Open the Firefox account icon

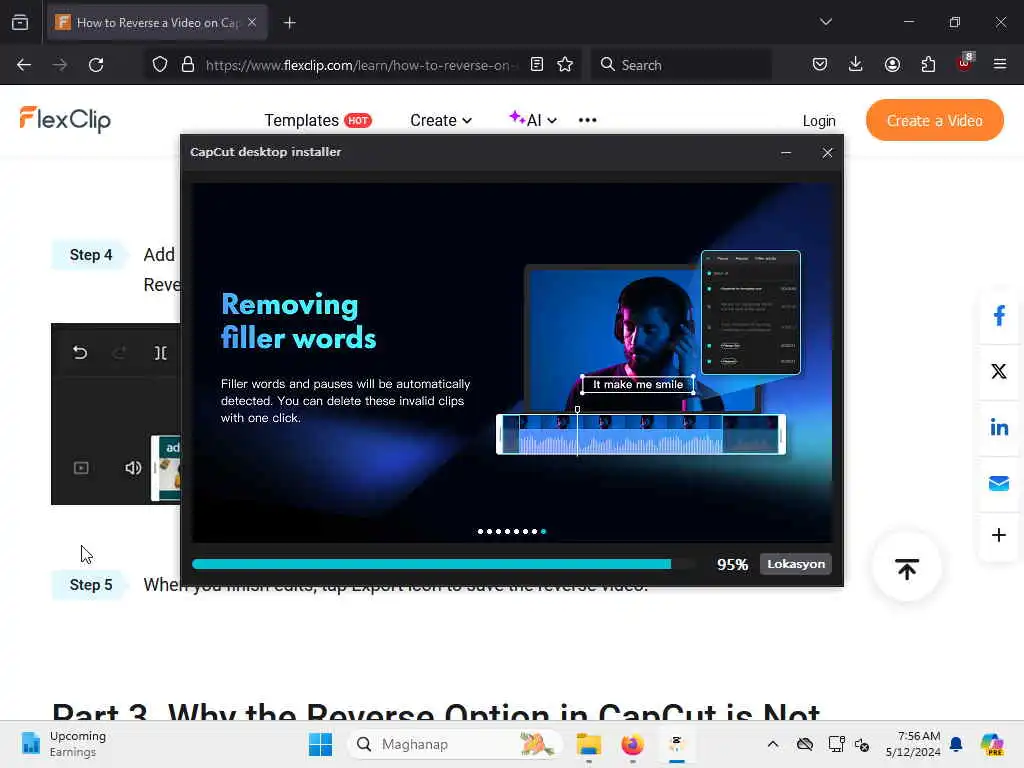point(892,64)
